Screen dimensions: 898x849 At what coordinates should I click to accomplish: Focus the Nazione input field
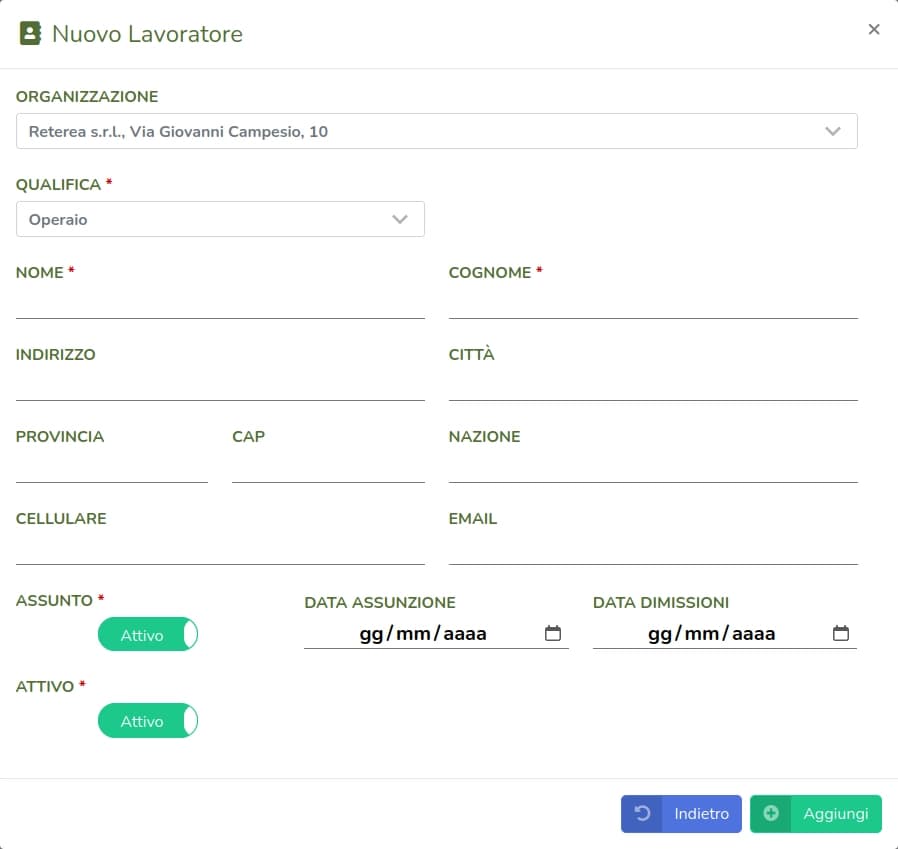pyautogui.click(x=653, y=466)
